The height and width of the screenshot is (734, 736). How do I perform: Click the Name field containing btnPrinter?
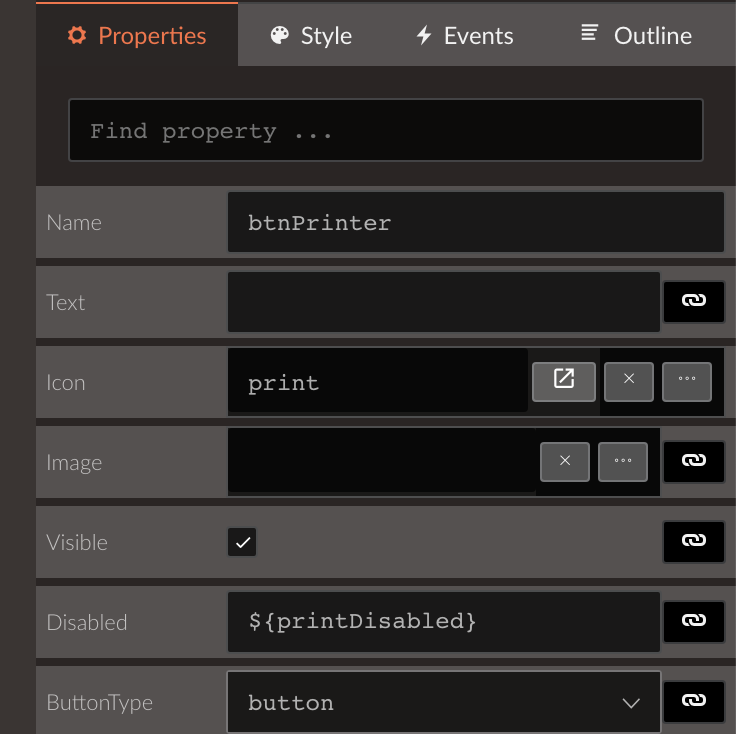click(x=475, y=222)
